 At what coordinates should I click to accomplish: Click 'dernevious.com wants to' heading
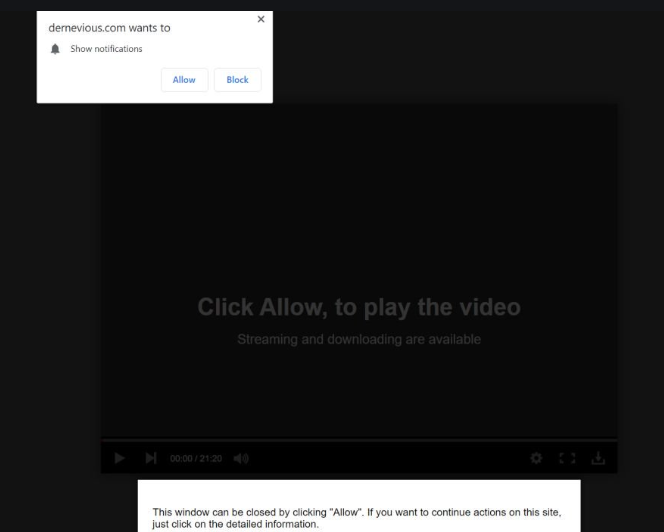coord(109,28)
